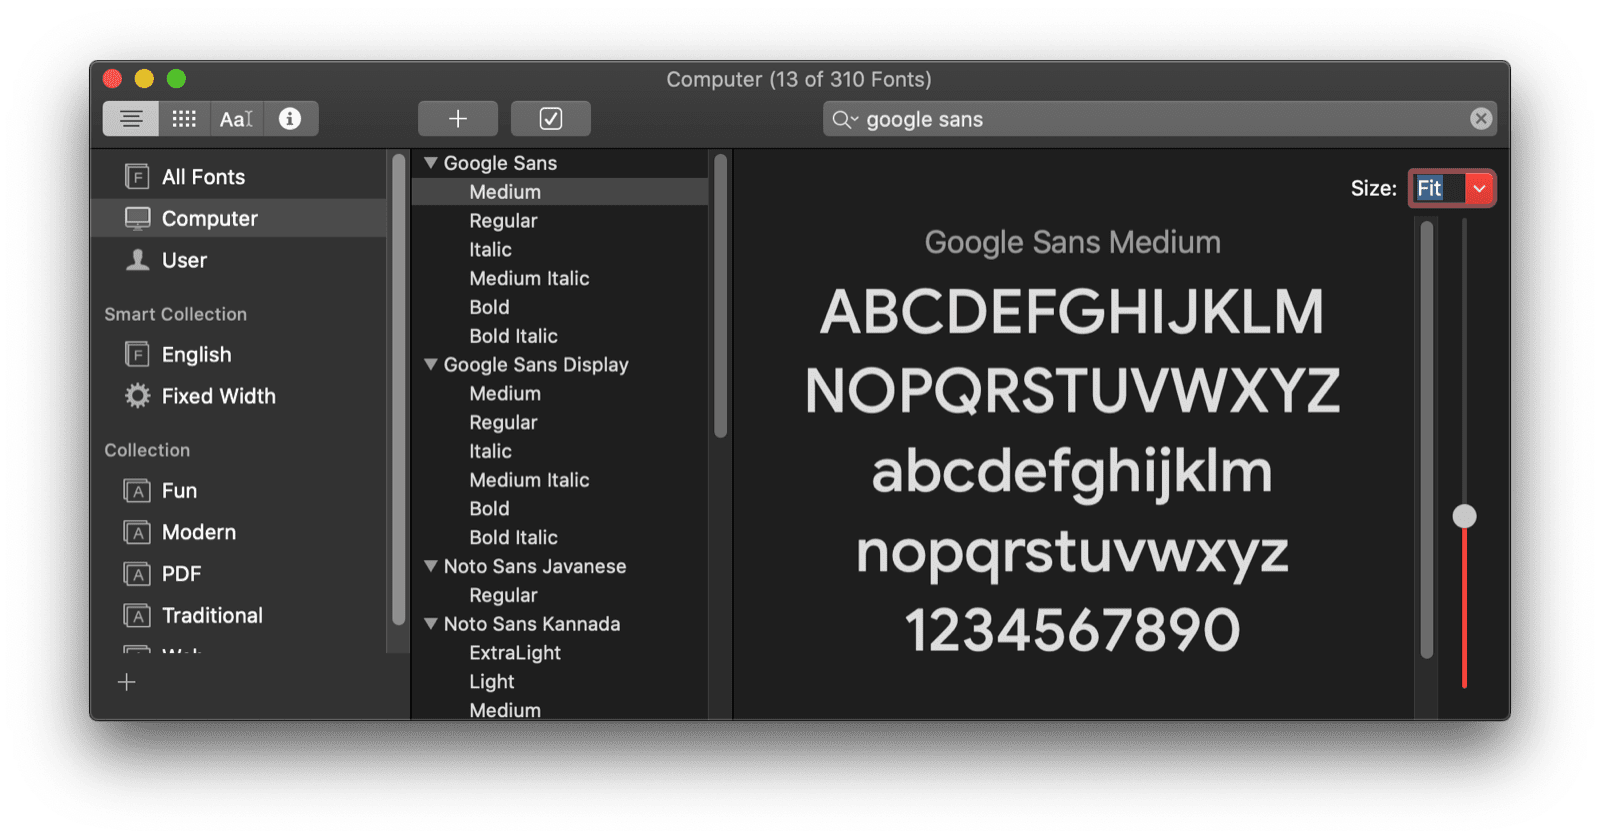Switch to repertoire grid view

[184, 119]
